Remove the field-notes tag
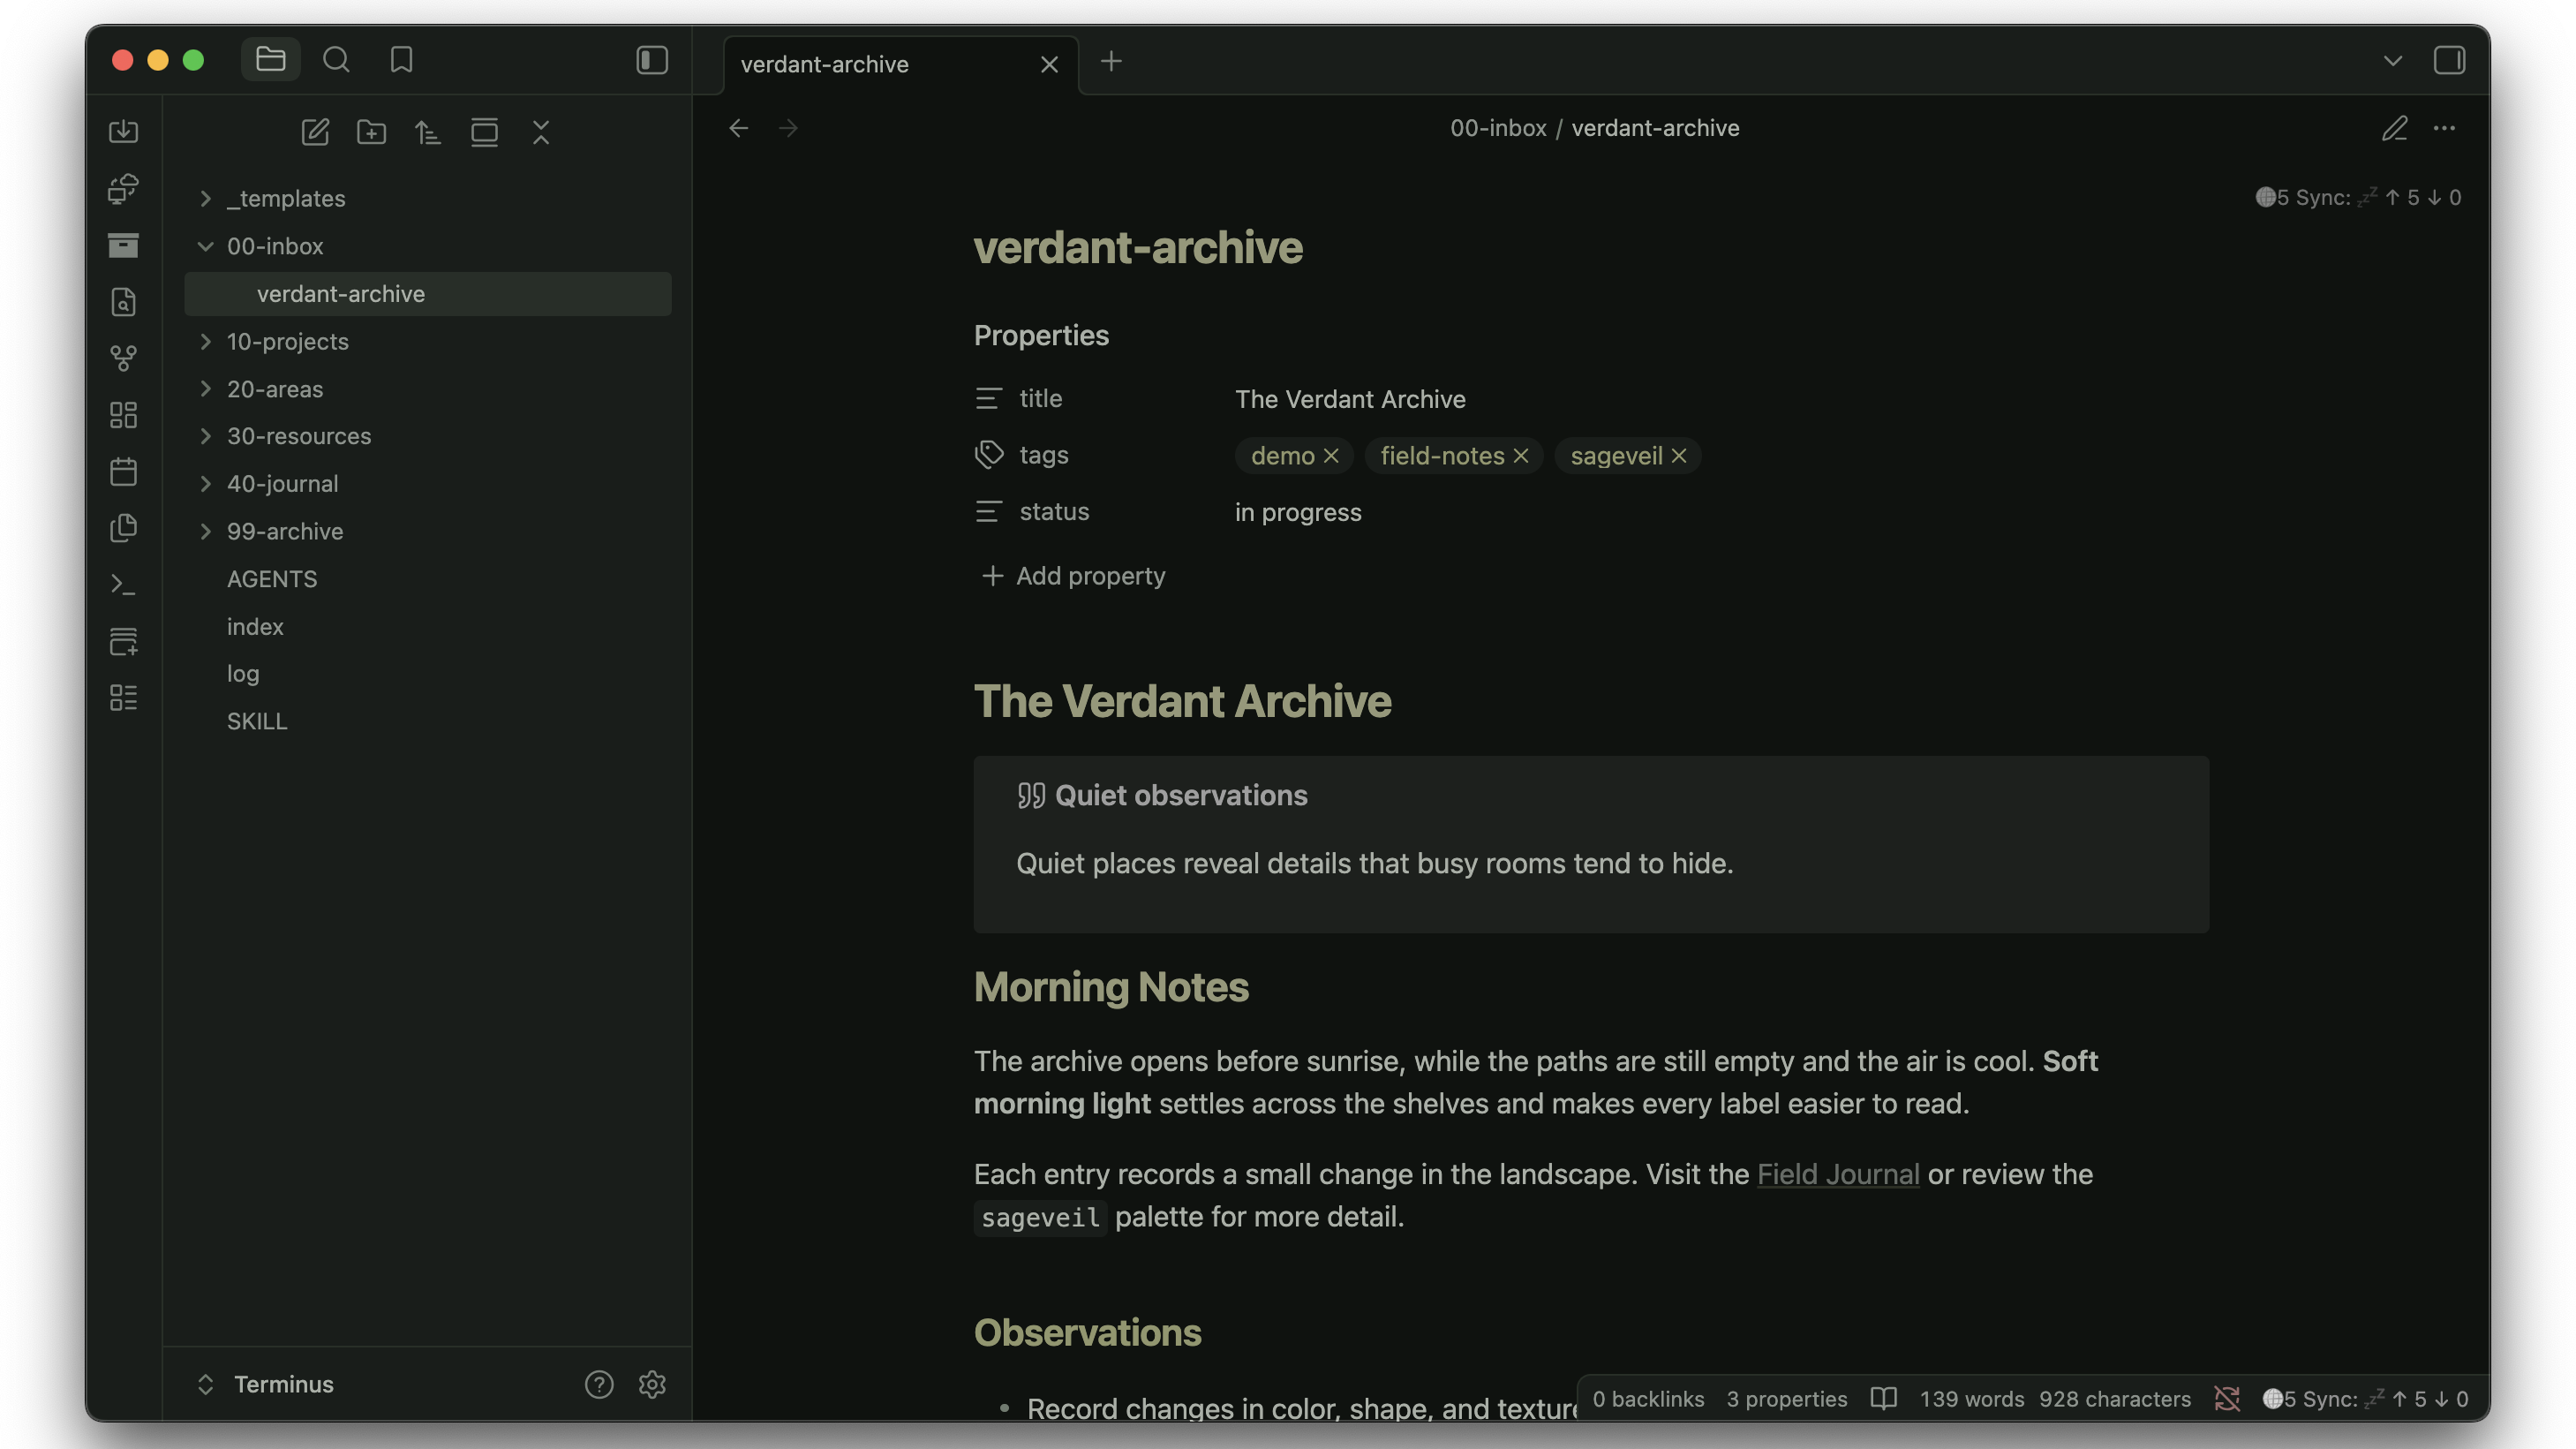The image size is (2576, 1449). pyautogui.click(x=1521, y=456)
